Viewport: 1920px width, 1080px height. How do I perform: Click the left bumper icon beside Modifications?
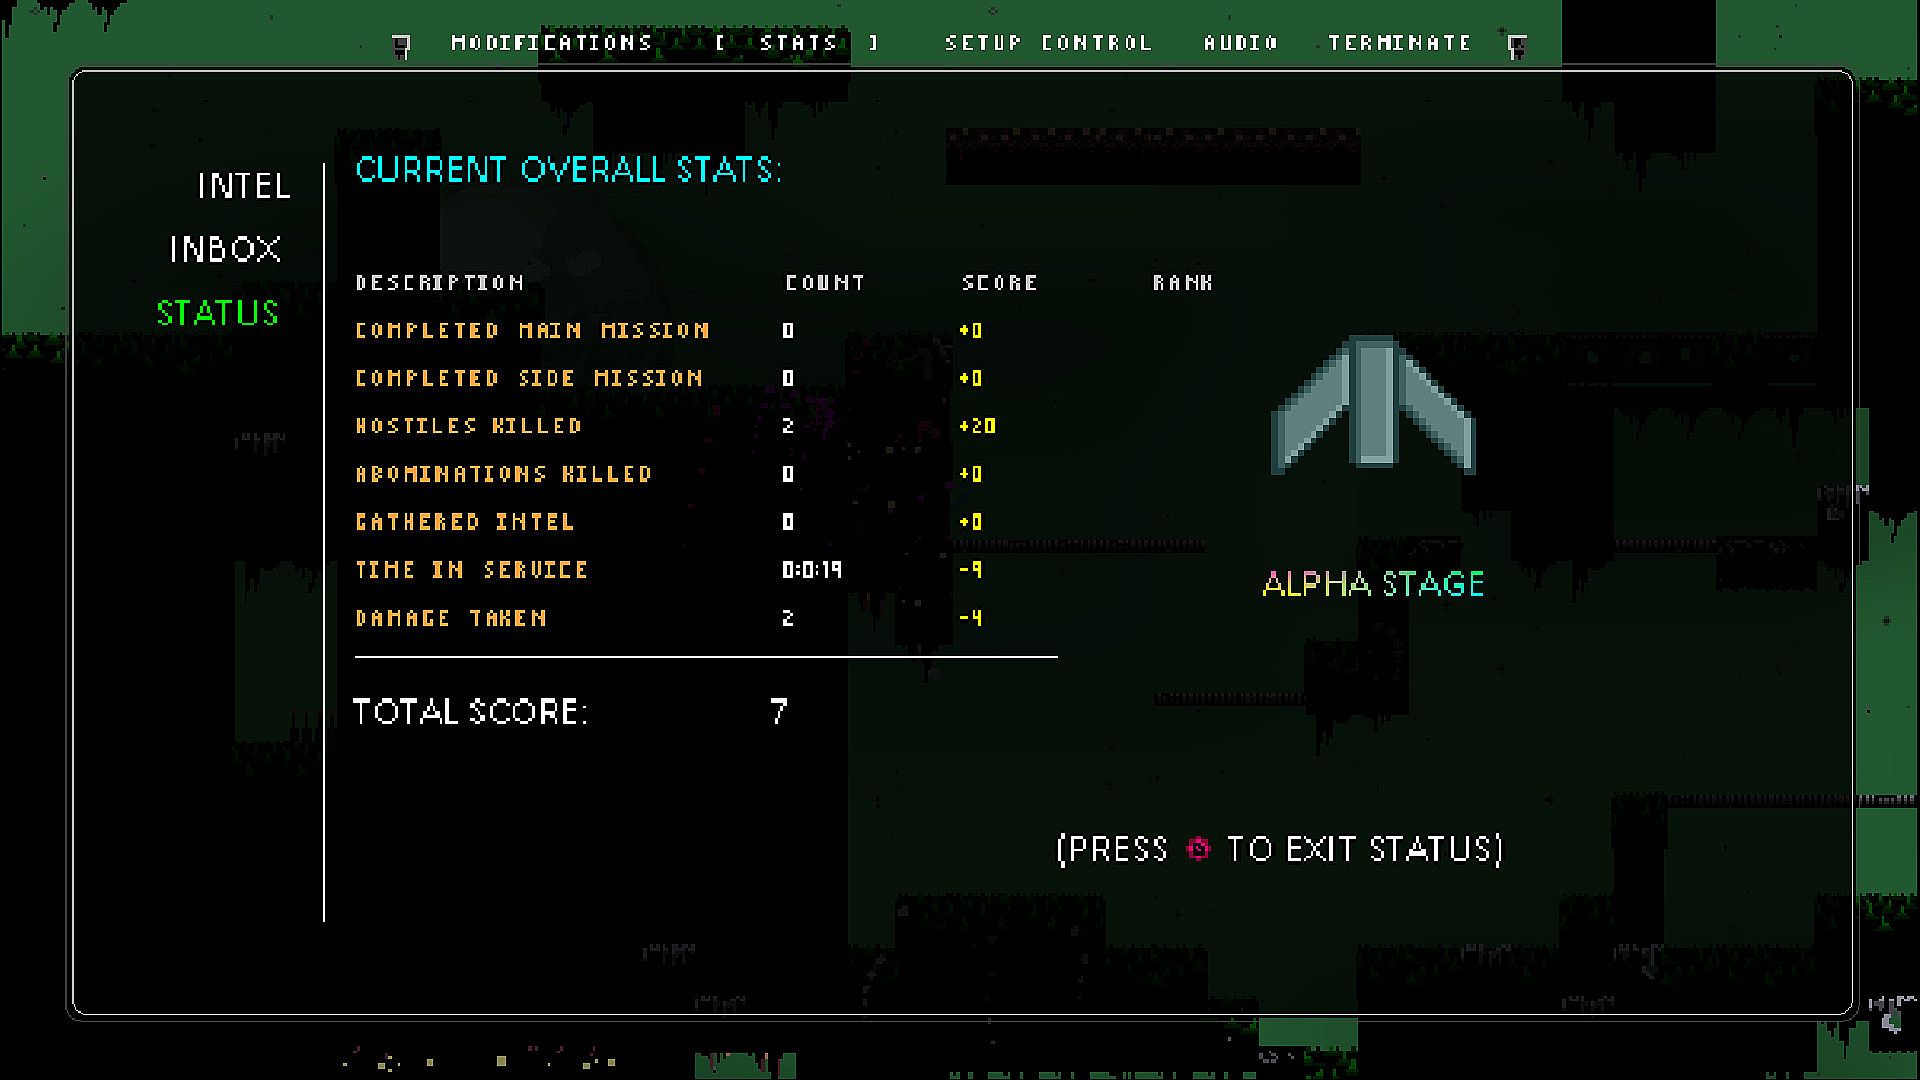click(401, 46)
